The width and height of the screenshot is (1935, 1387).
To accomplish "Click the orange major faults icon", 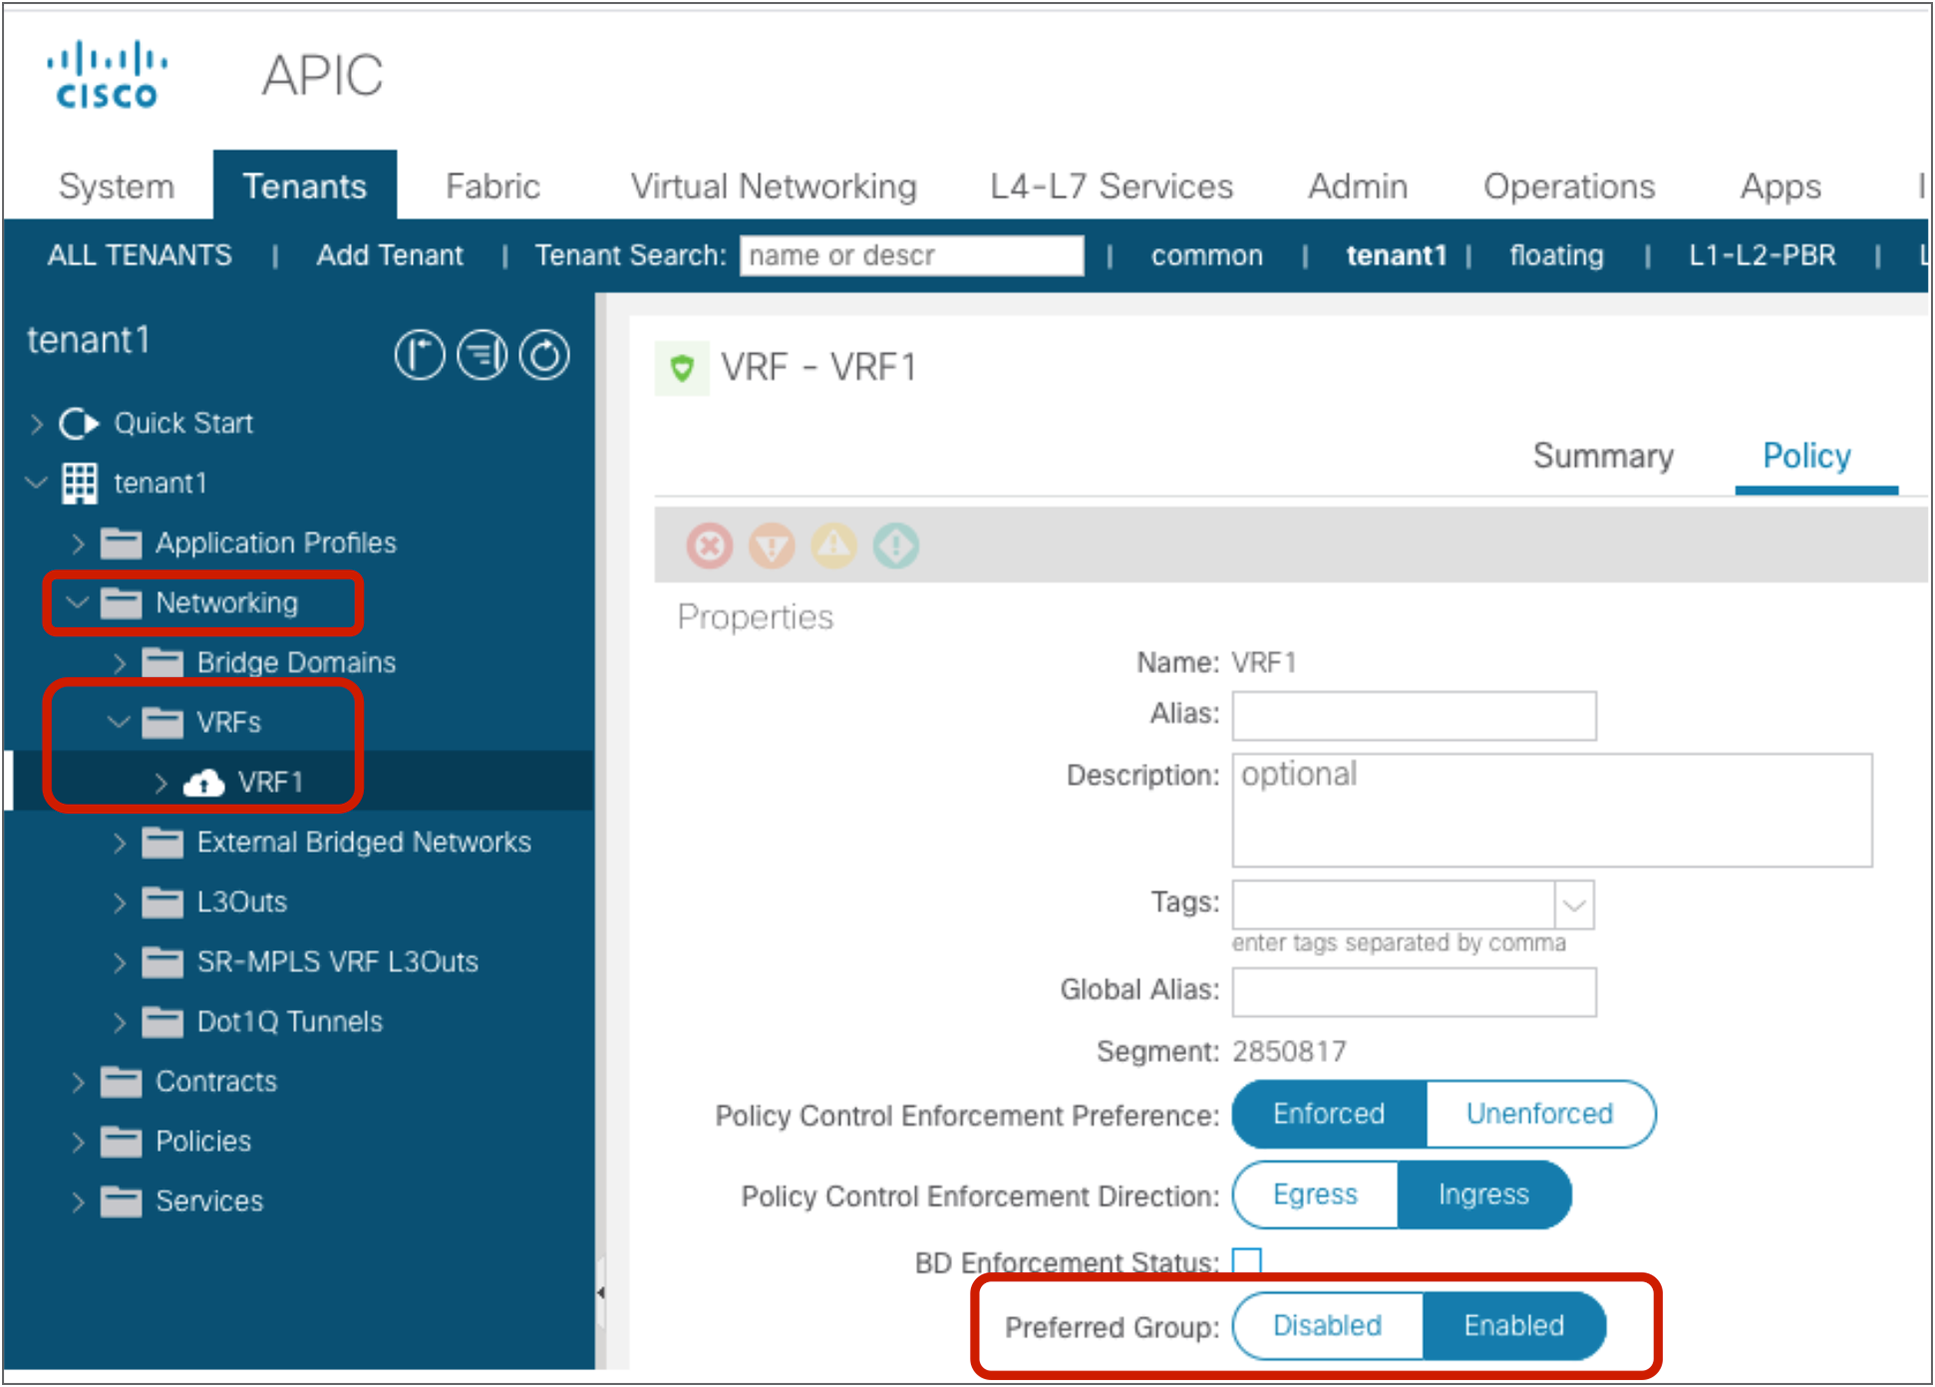I will pyautogui.click(x=771, y=546).
